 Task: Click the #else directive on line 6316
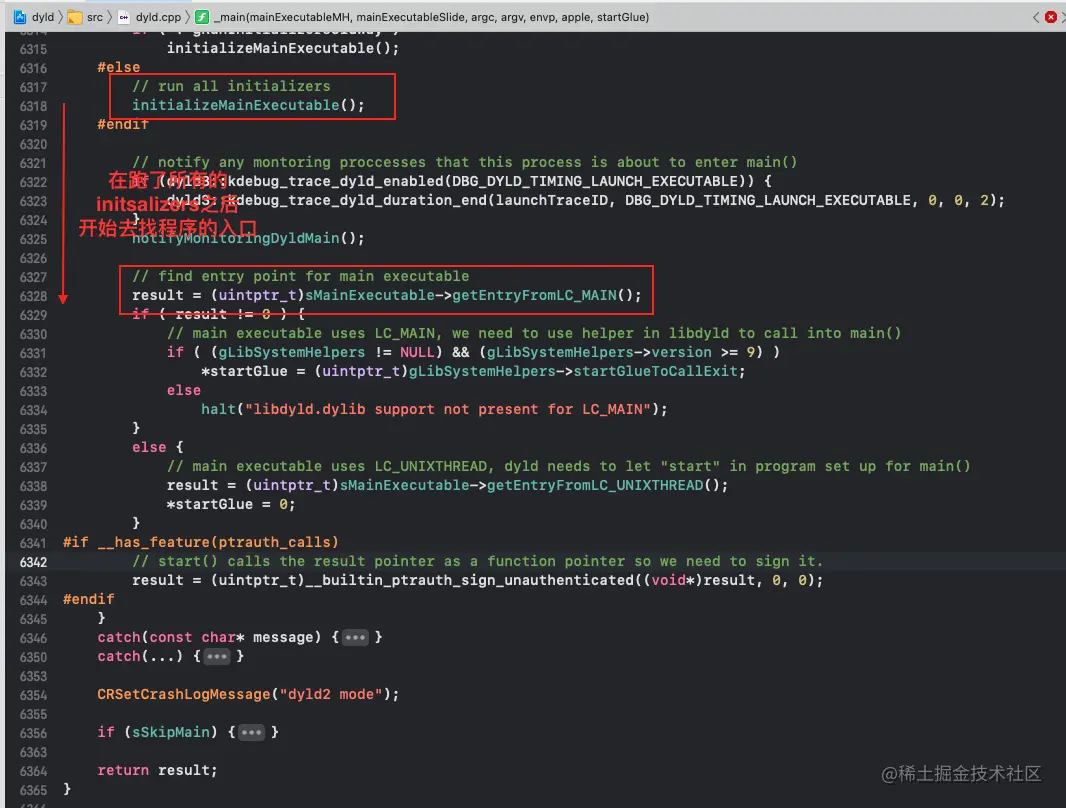118,67
